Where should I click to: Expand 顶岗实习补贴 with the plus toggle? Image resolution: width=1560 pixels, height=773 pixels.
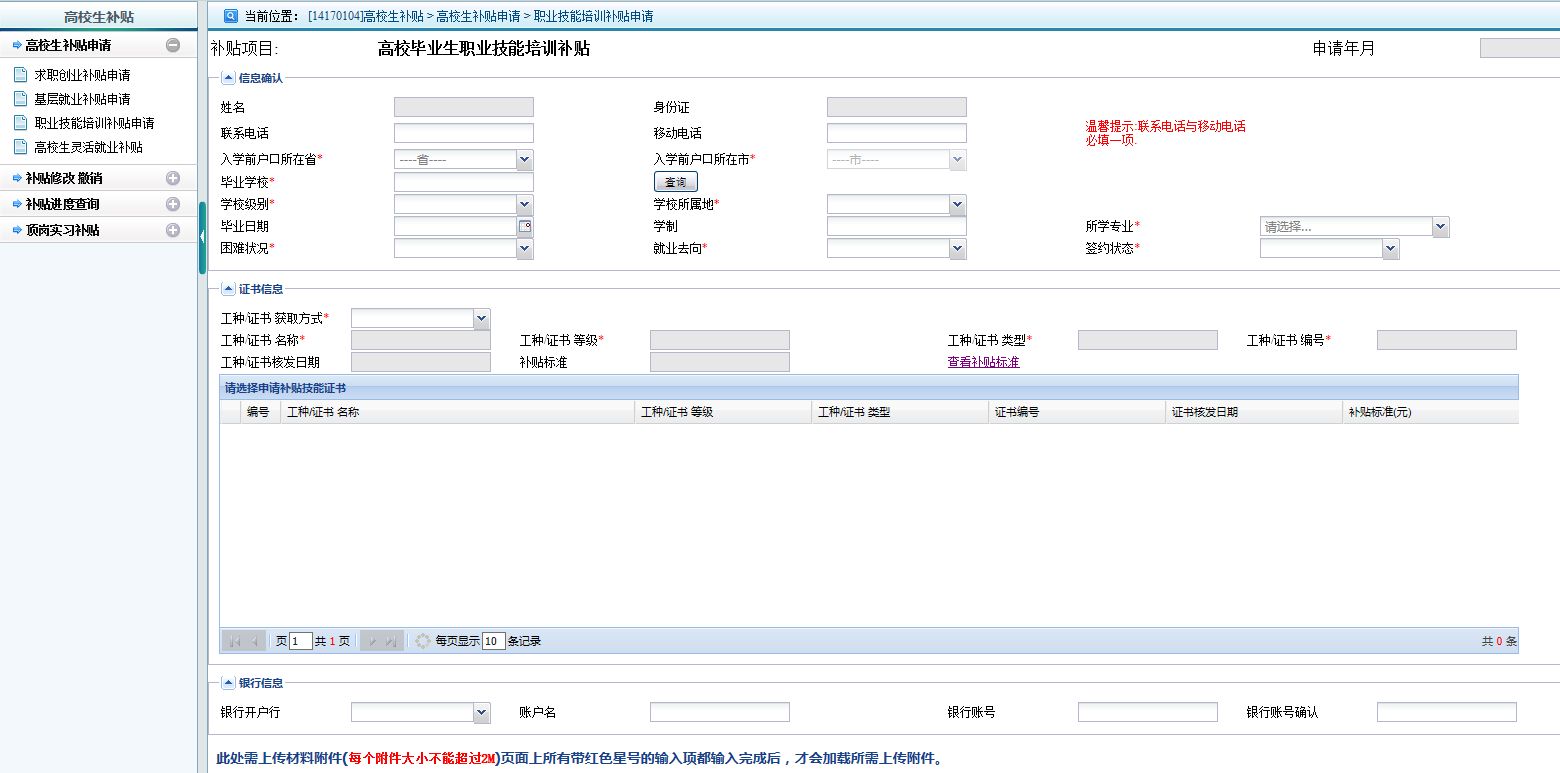(x=172, y=229)
